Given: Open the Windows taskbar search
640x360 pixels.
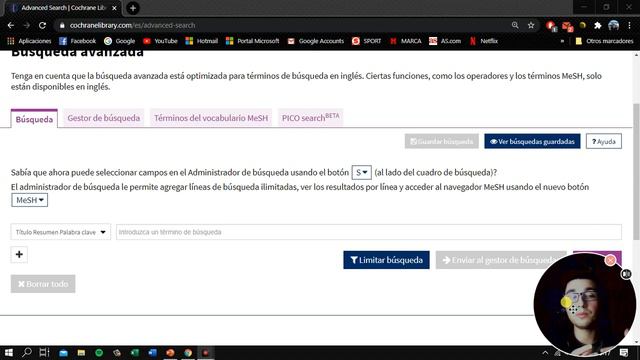Looking at the screenshot, I should [27, 352].
